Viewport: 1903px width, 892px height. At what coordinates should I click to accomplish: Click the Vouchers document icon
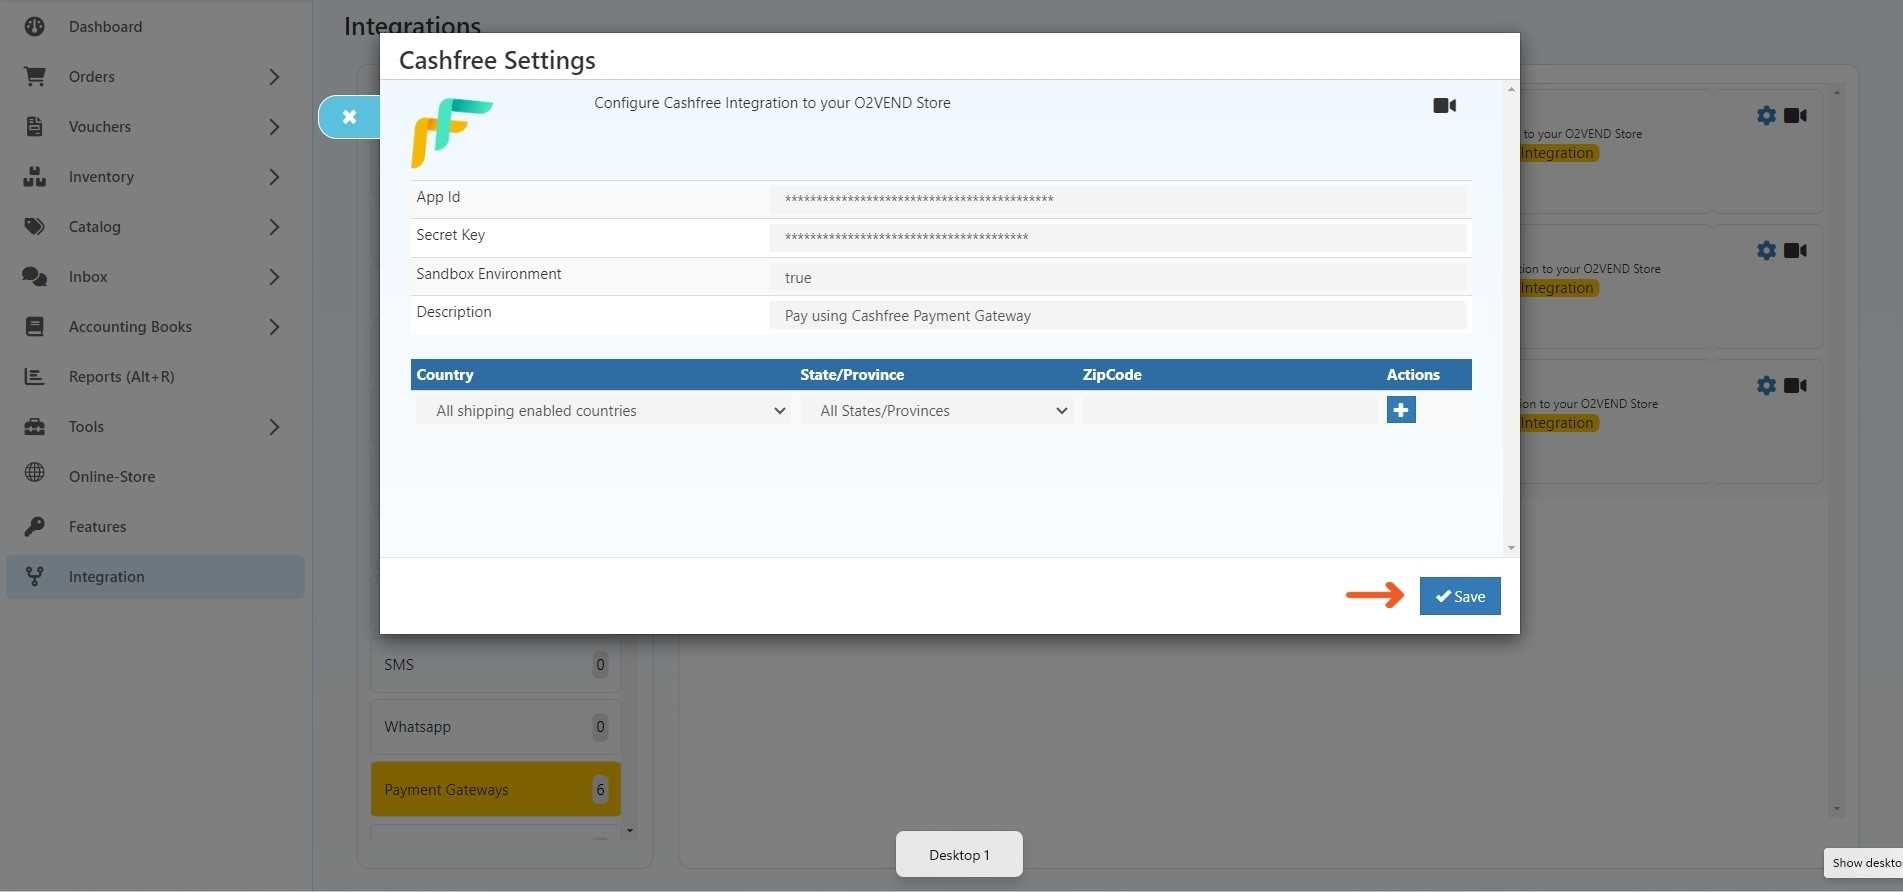pyautogui.click(x=34, y=126)
